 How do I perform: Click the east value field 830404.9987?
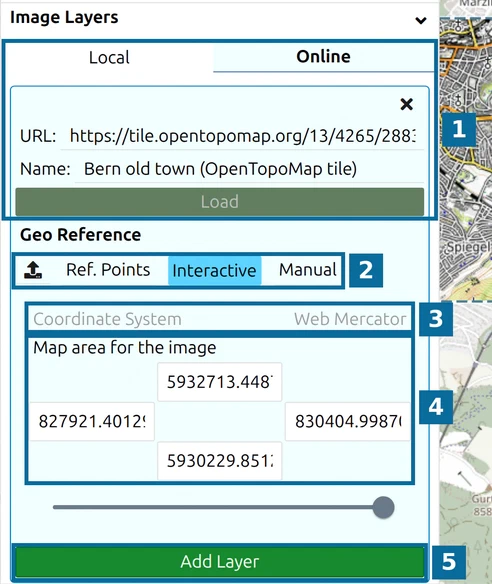(347, 422)
